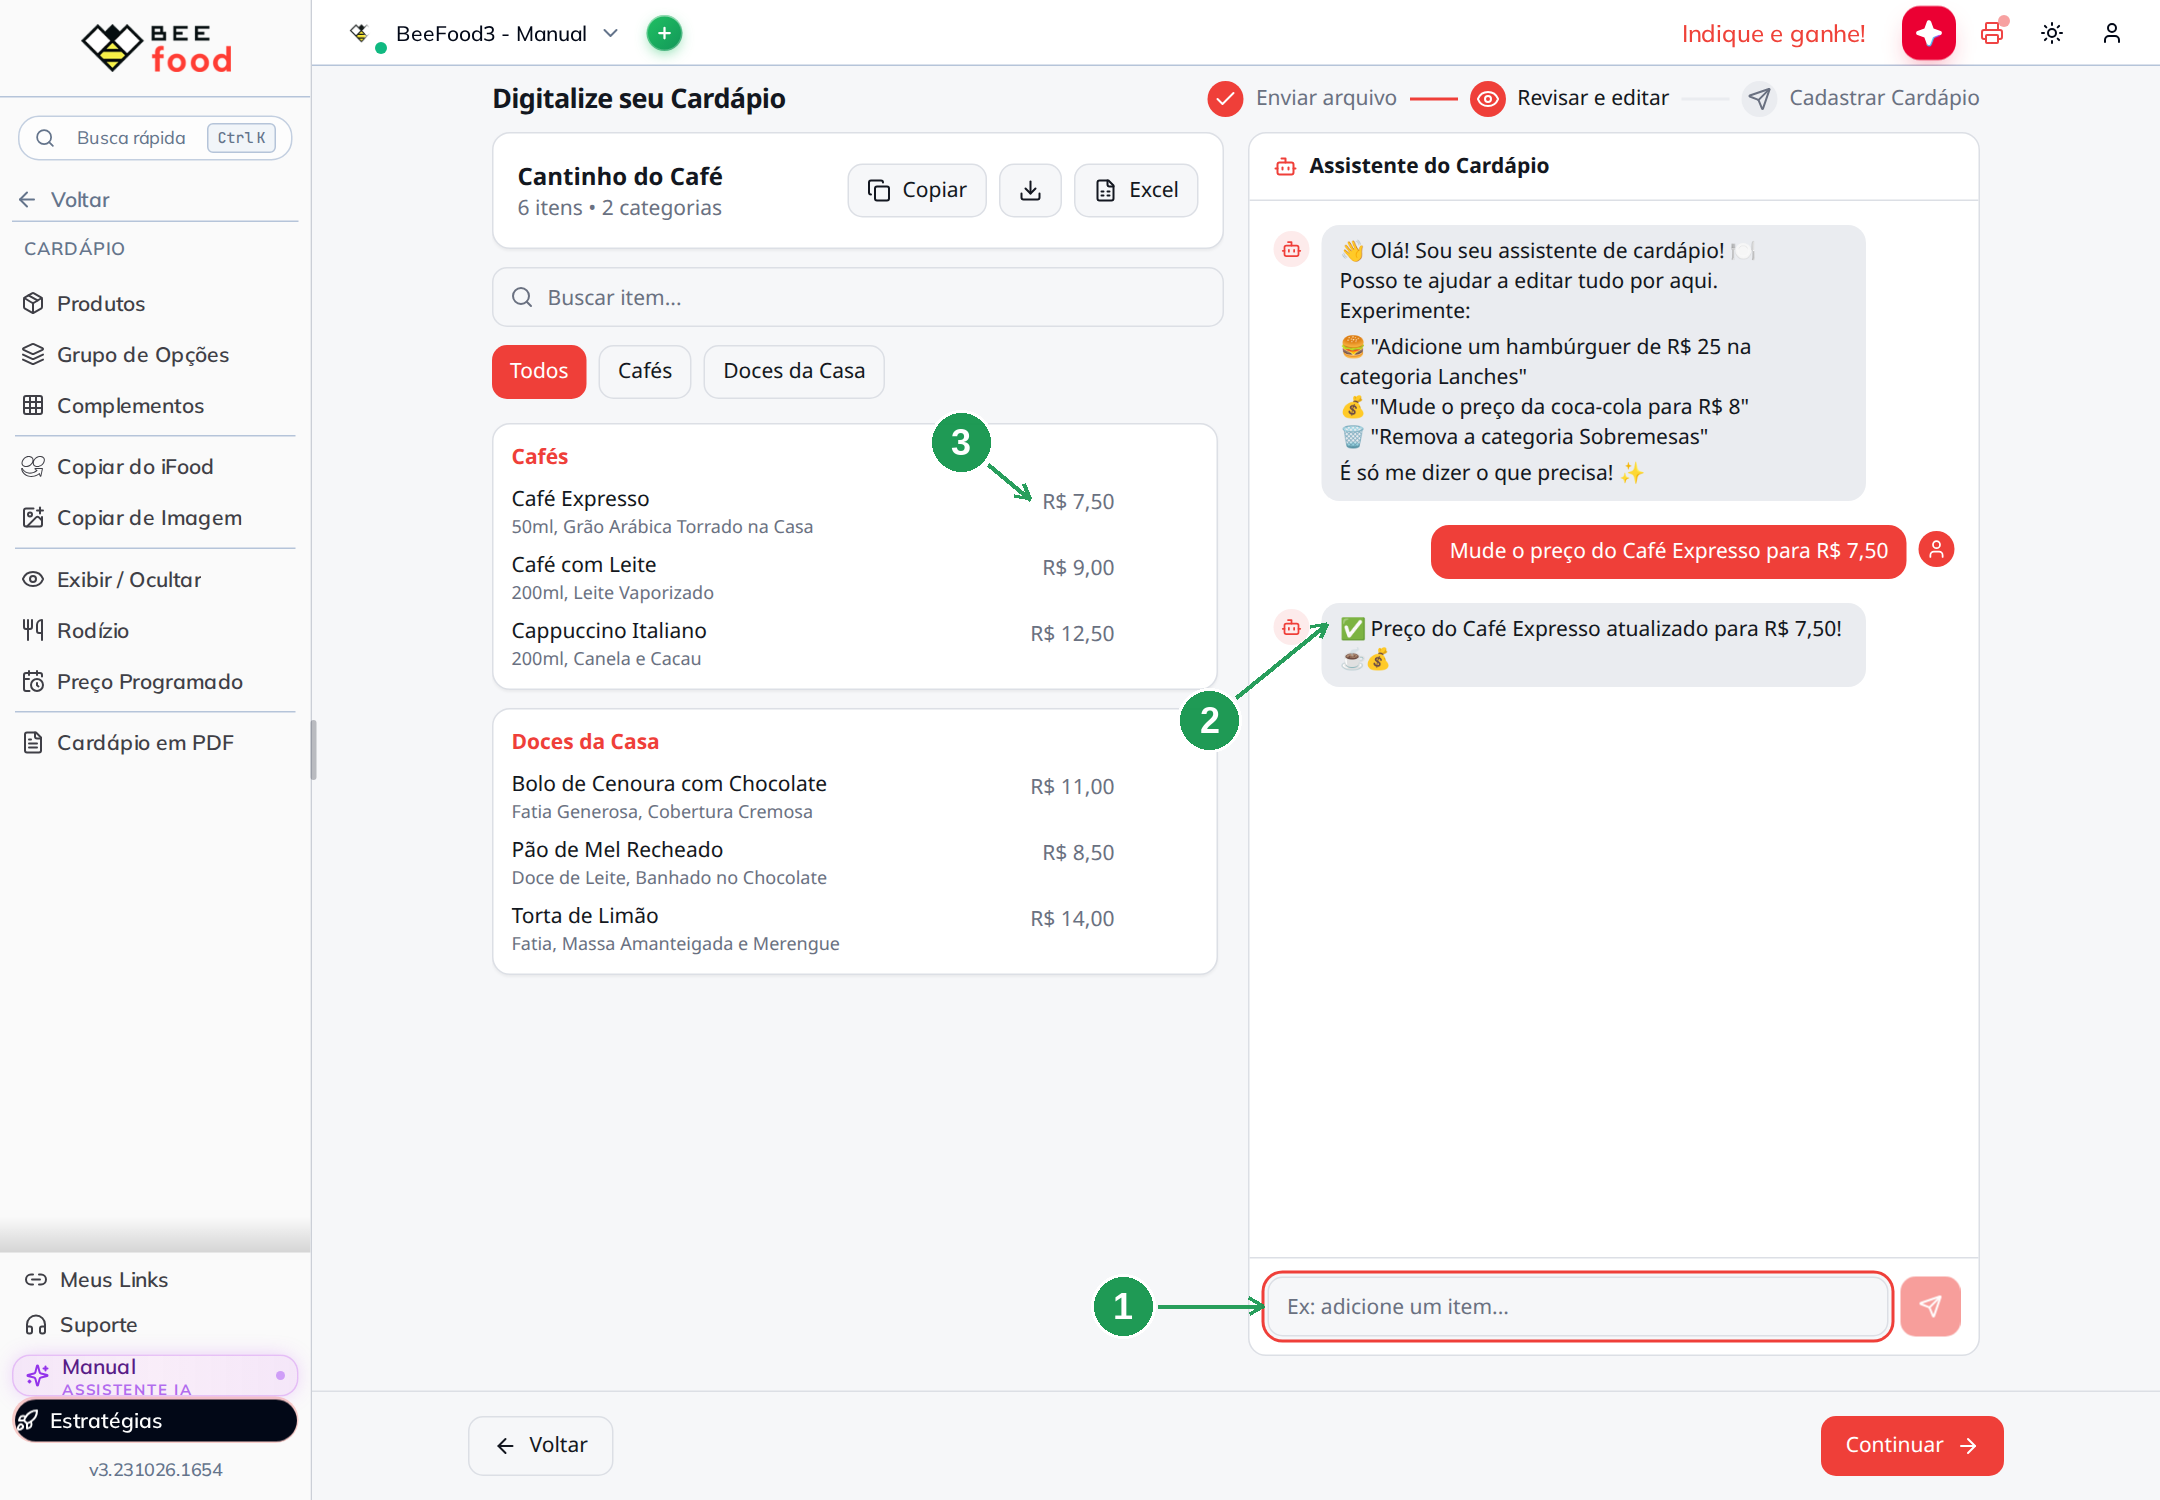This screenshot has height=1500, width=2160.
Task: Open Estratégias button
Action: click(155, 1420)
